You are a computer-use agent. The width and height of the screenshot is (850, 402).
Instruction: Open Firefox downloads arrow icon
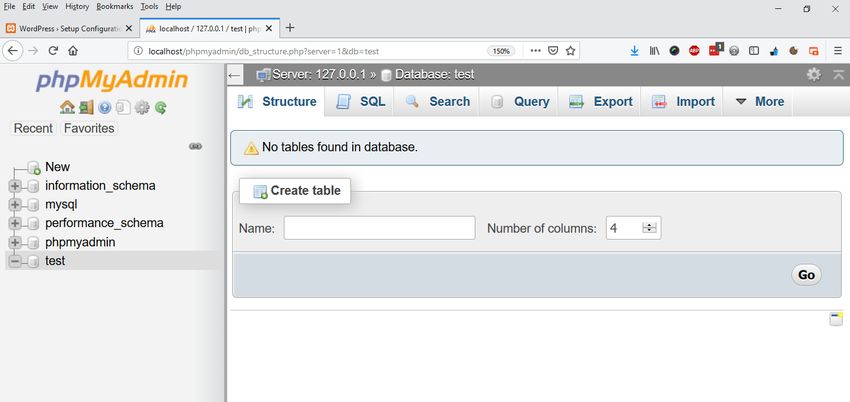pos(635,51)
